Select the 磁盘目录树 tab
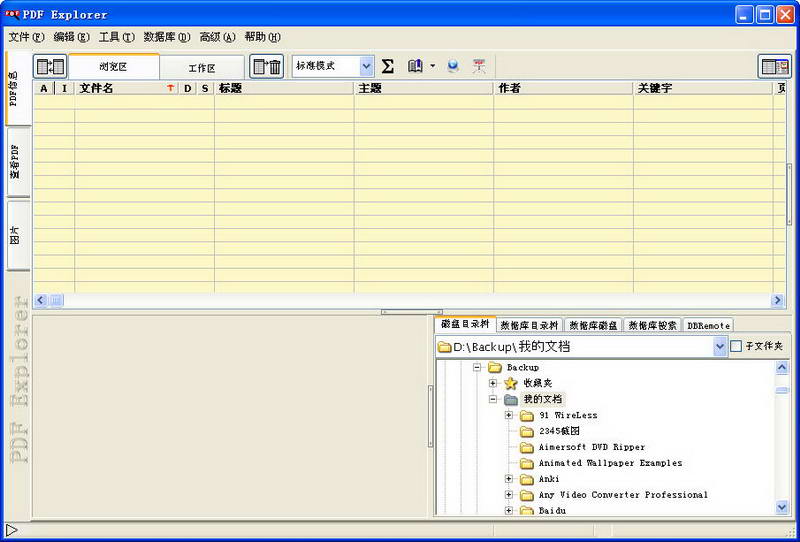 pyautogui.click(x=465, y=324)
